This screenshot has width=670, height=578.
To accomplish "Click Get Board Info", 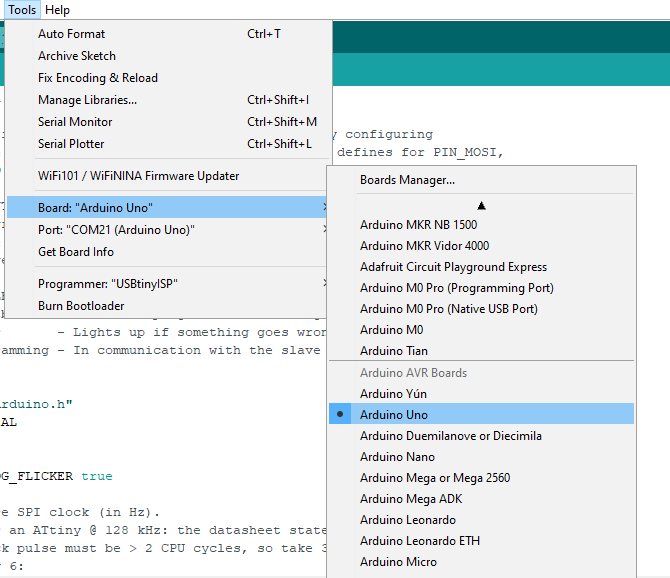I will click(x=76, y=252).
